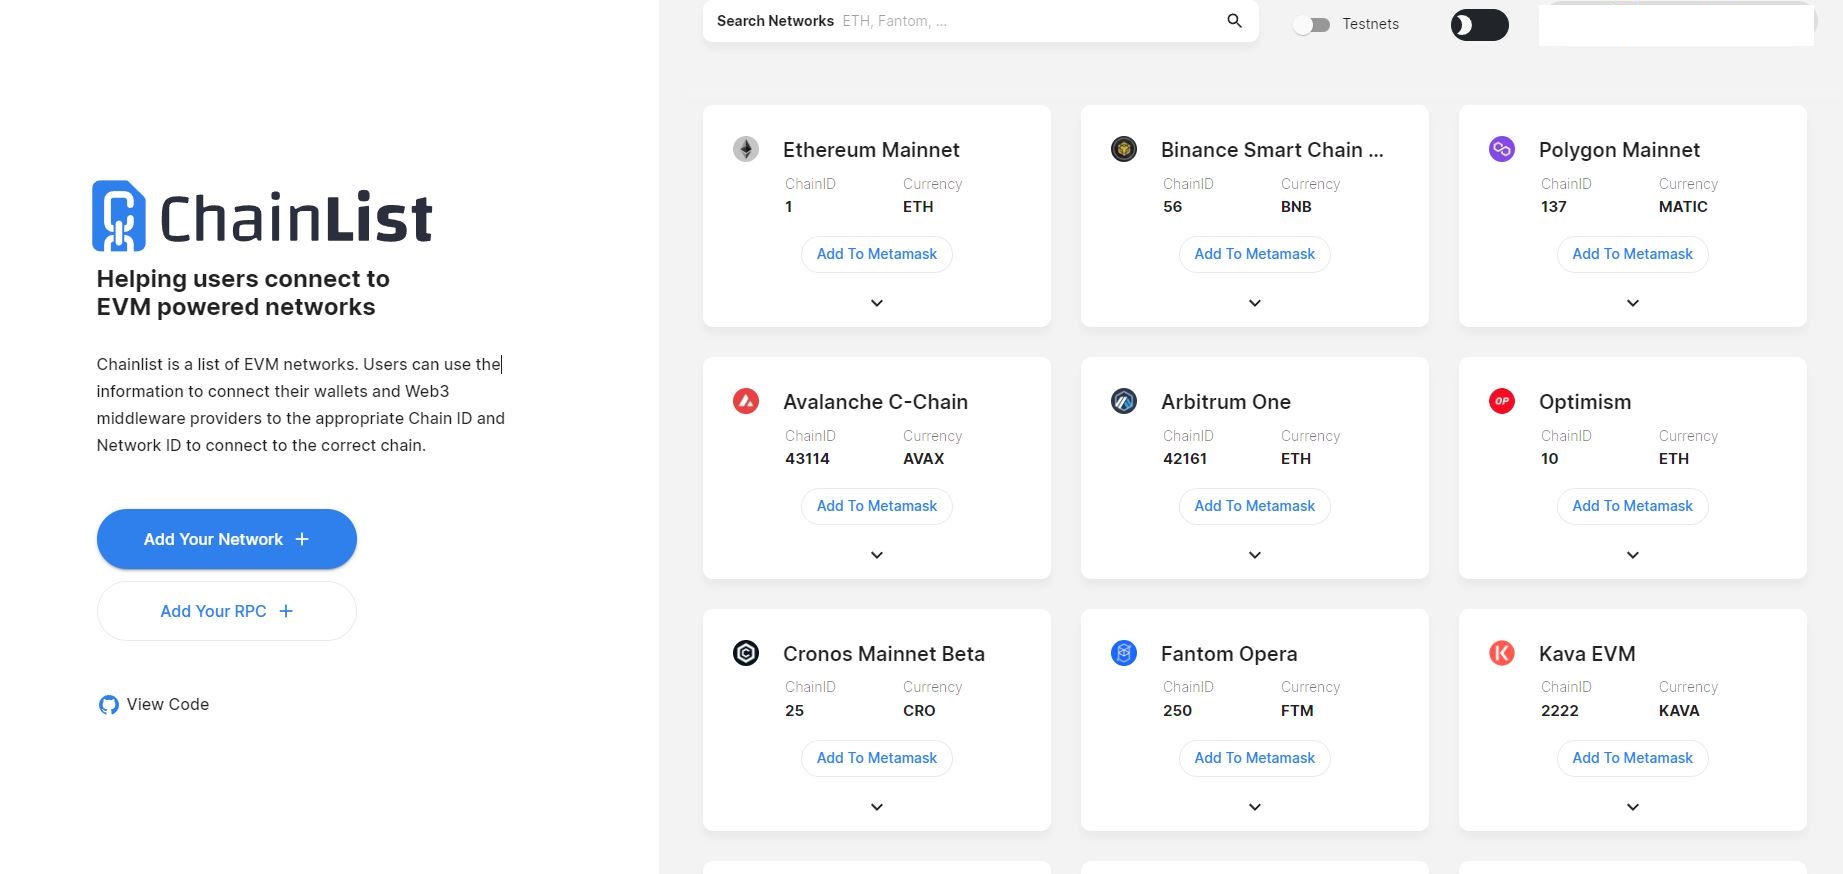
Task: Expand Cronos Mainnet Beta card details
Action: 877,807
